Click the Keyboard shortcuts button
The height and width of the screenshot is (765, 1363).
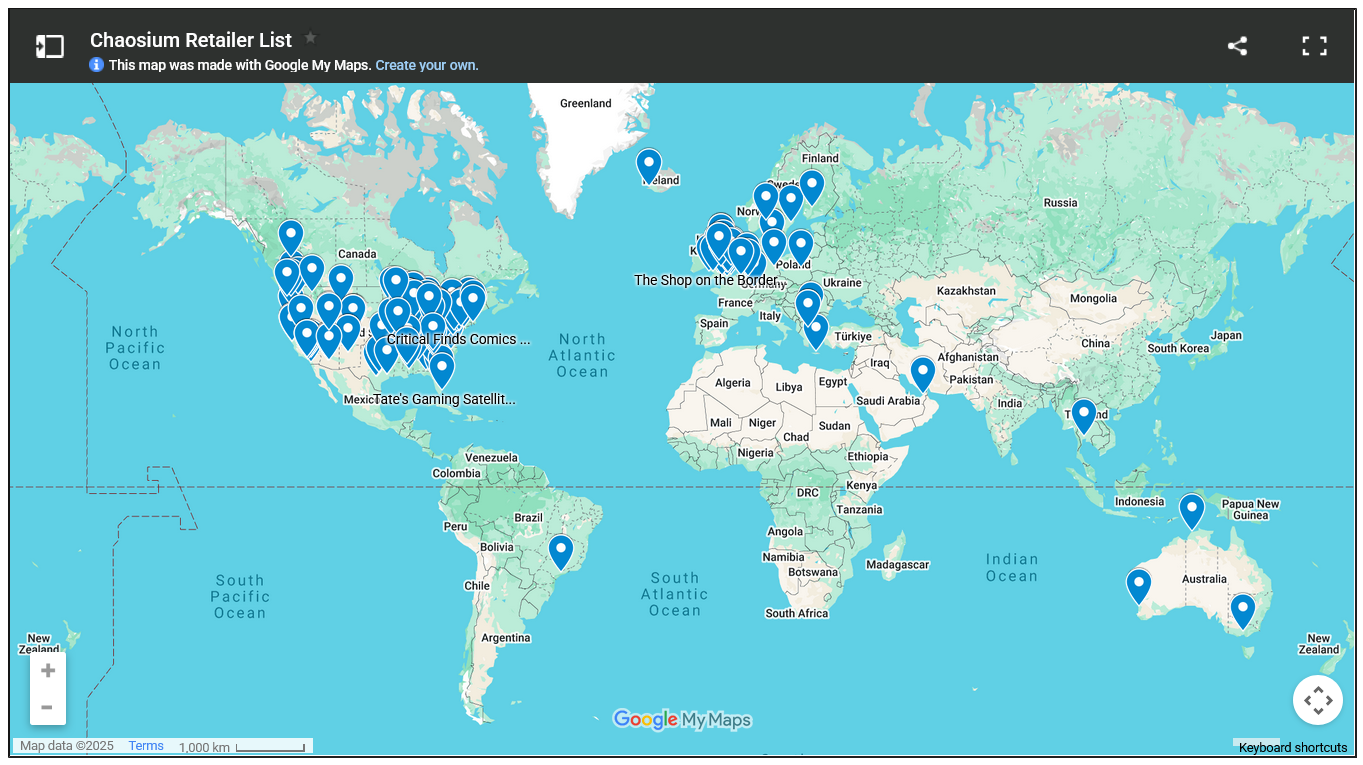[1292, 748]
